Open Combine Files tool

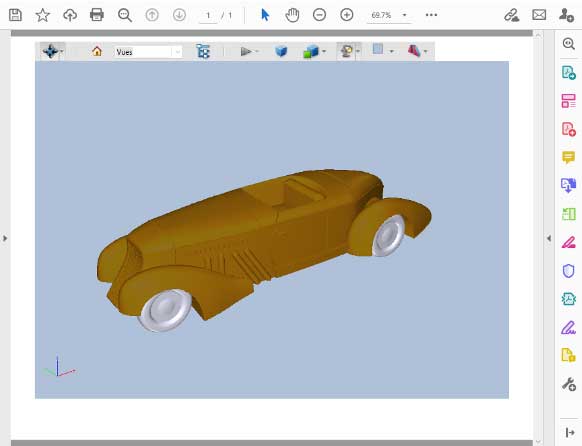click(x=568, y=186)
